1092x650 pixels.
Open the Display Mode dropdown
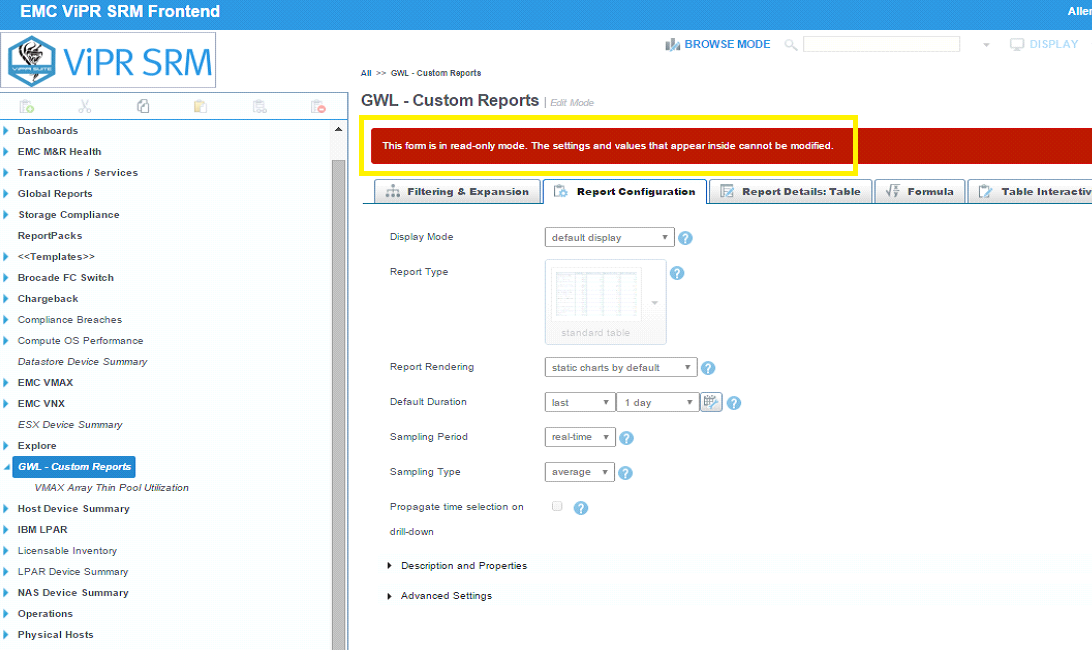pyautogui.click(x=609, y=238)
